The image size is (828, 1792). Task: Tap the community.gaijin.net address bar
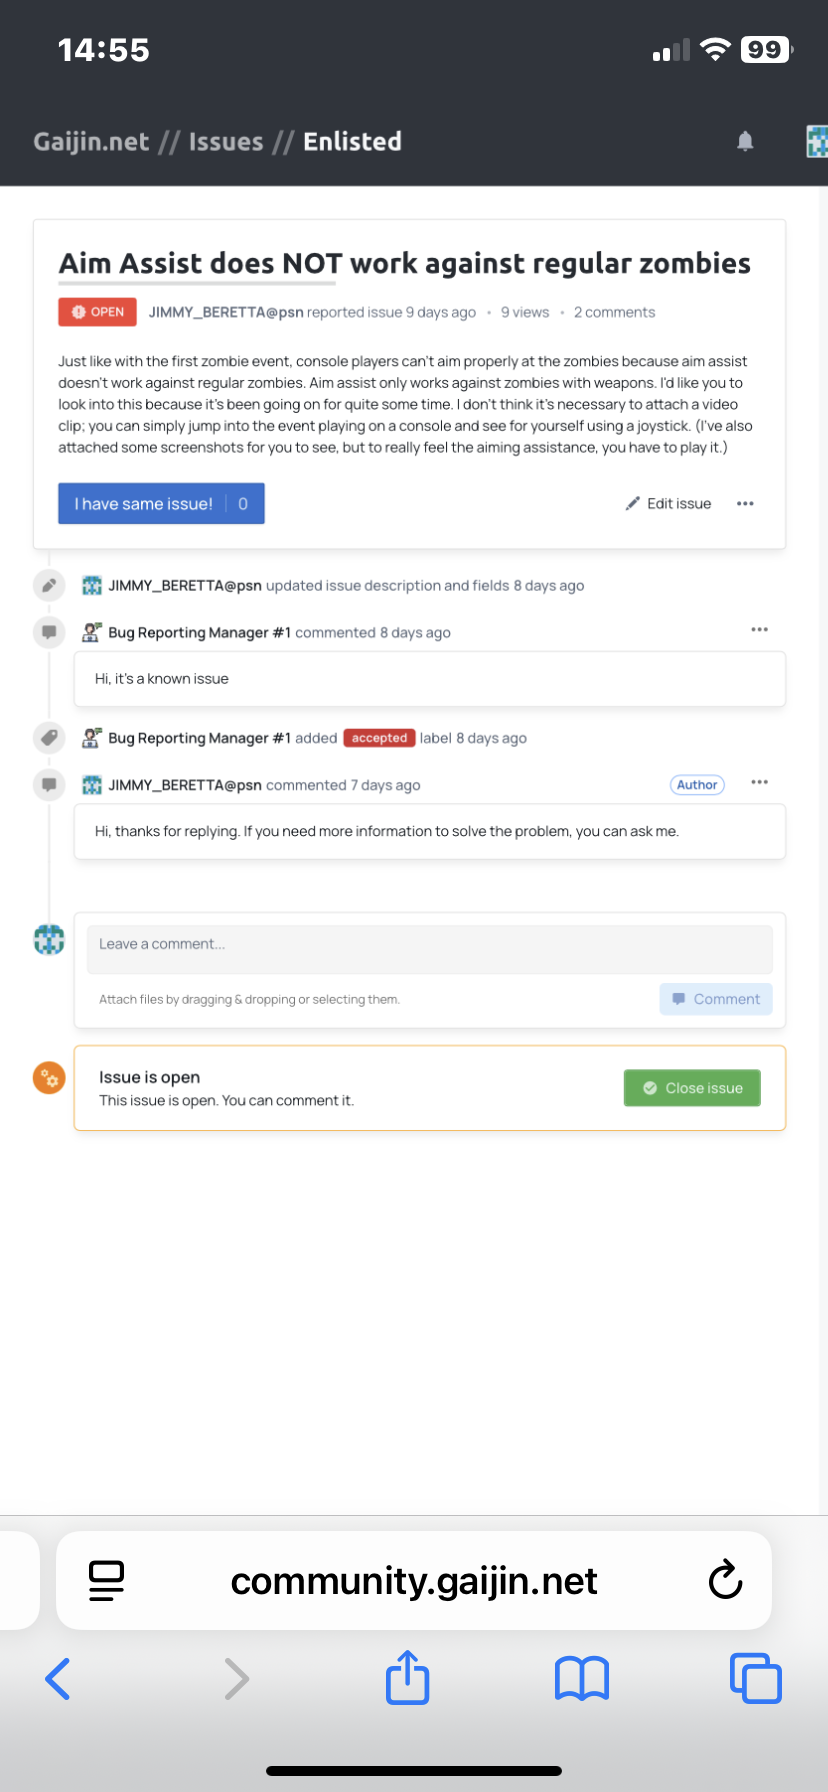point(414,1580)
